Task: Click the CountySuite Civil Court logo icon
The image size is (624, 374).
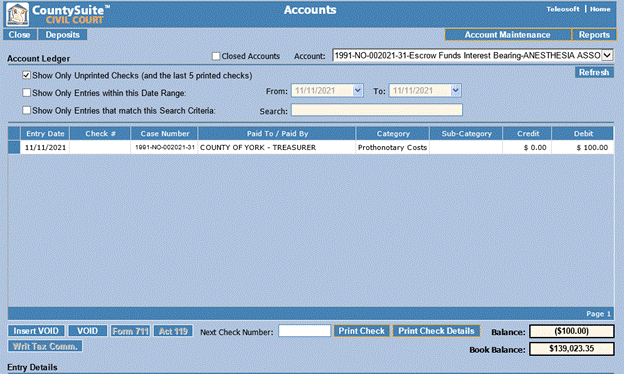Action: (17, 14)
